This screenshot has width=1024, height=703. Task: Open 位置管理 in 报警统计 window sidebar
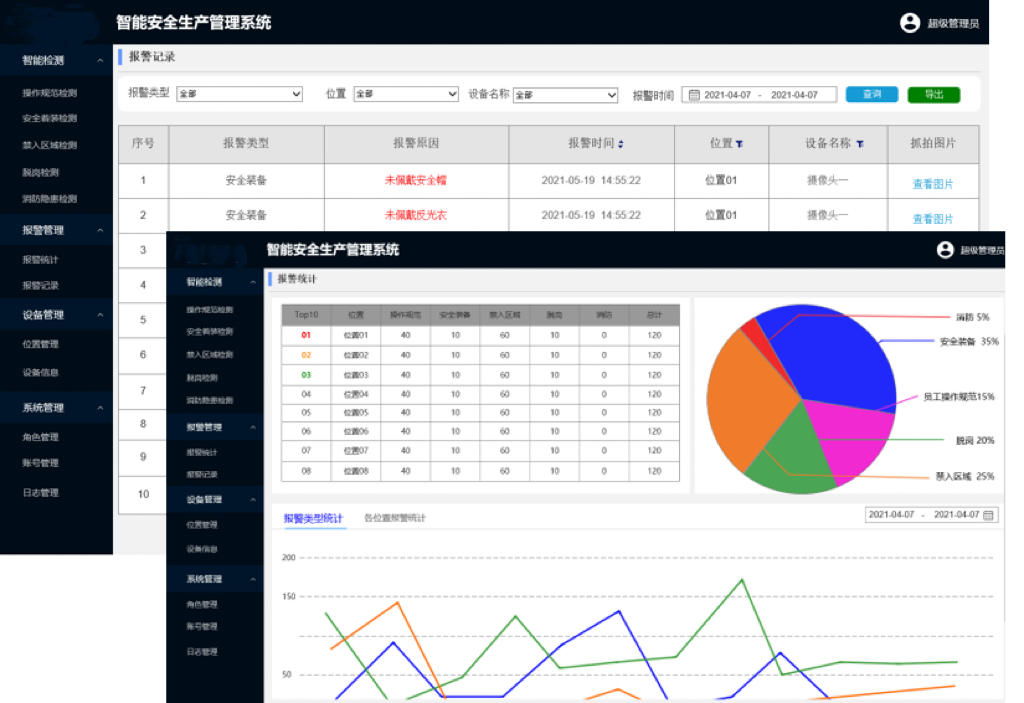tap(202, 525)
